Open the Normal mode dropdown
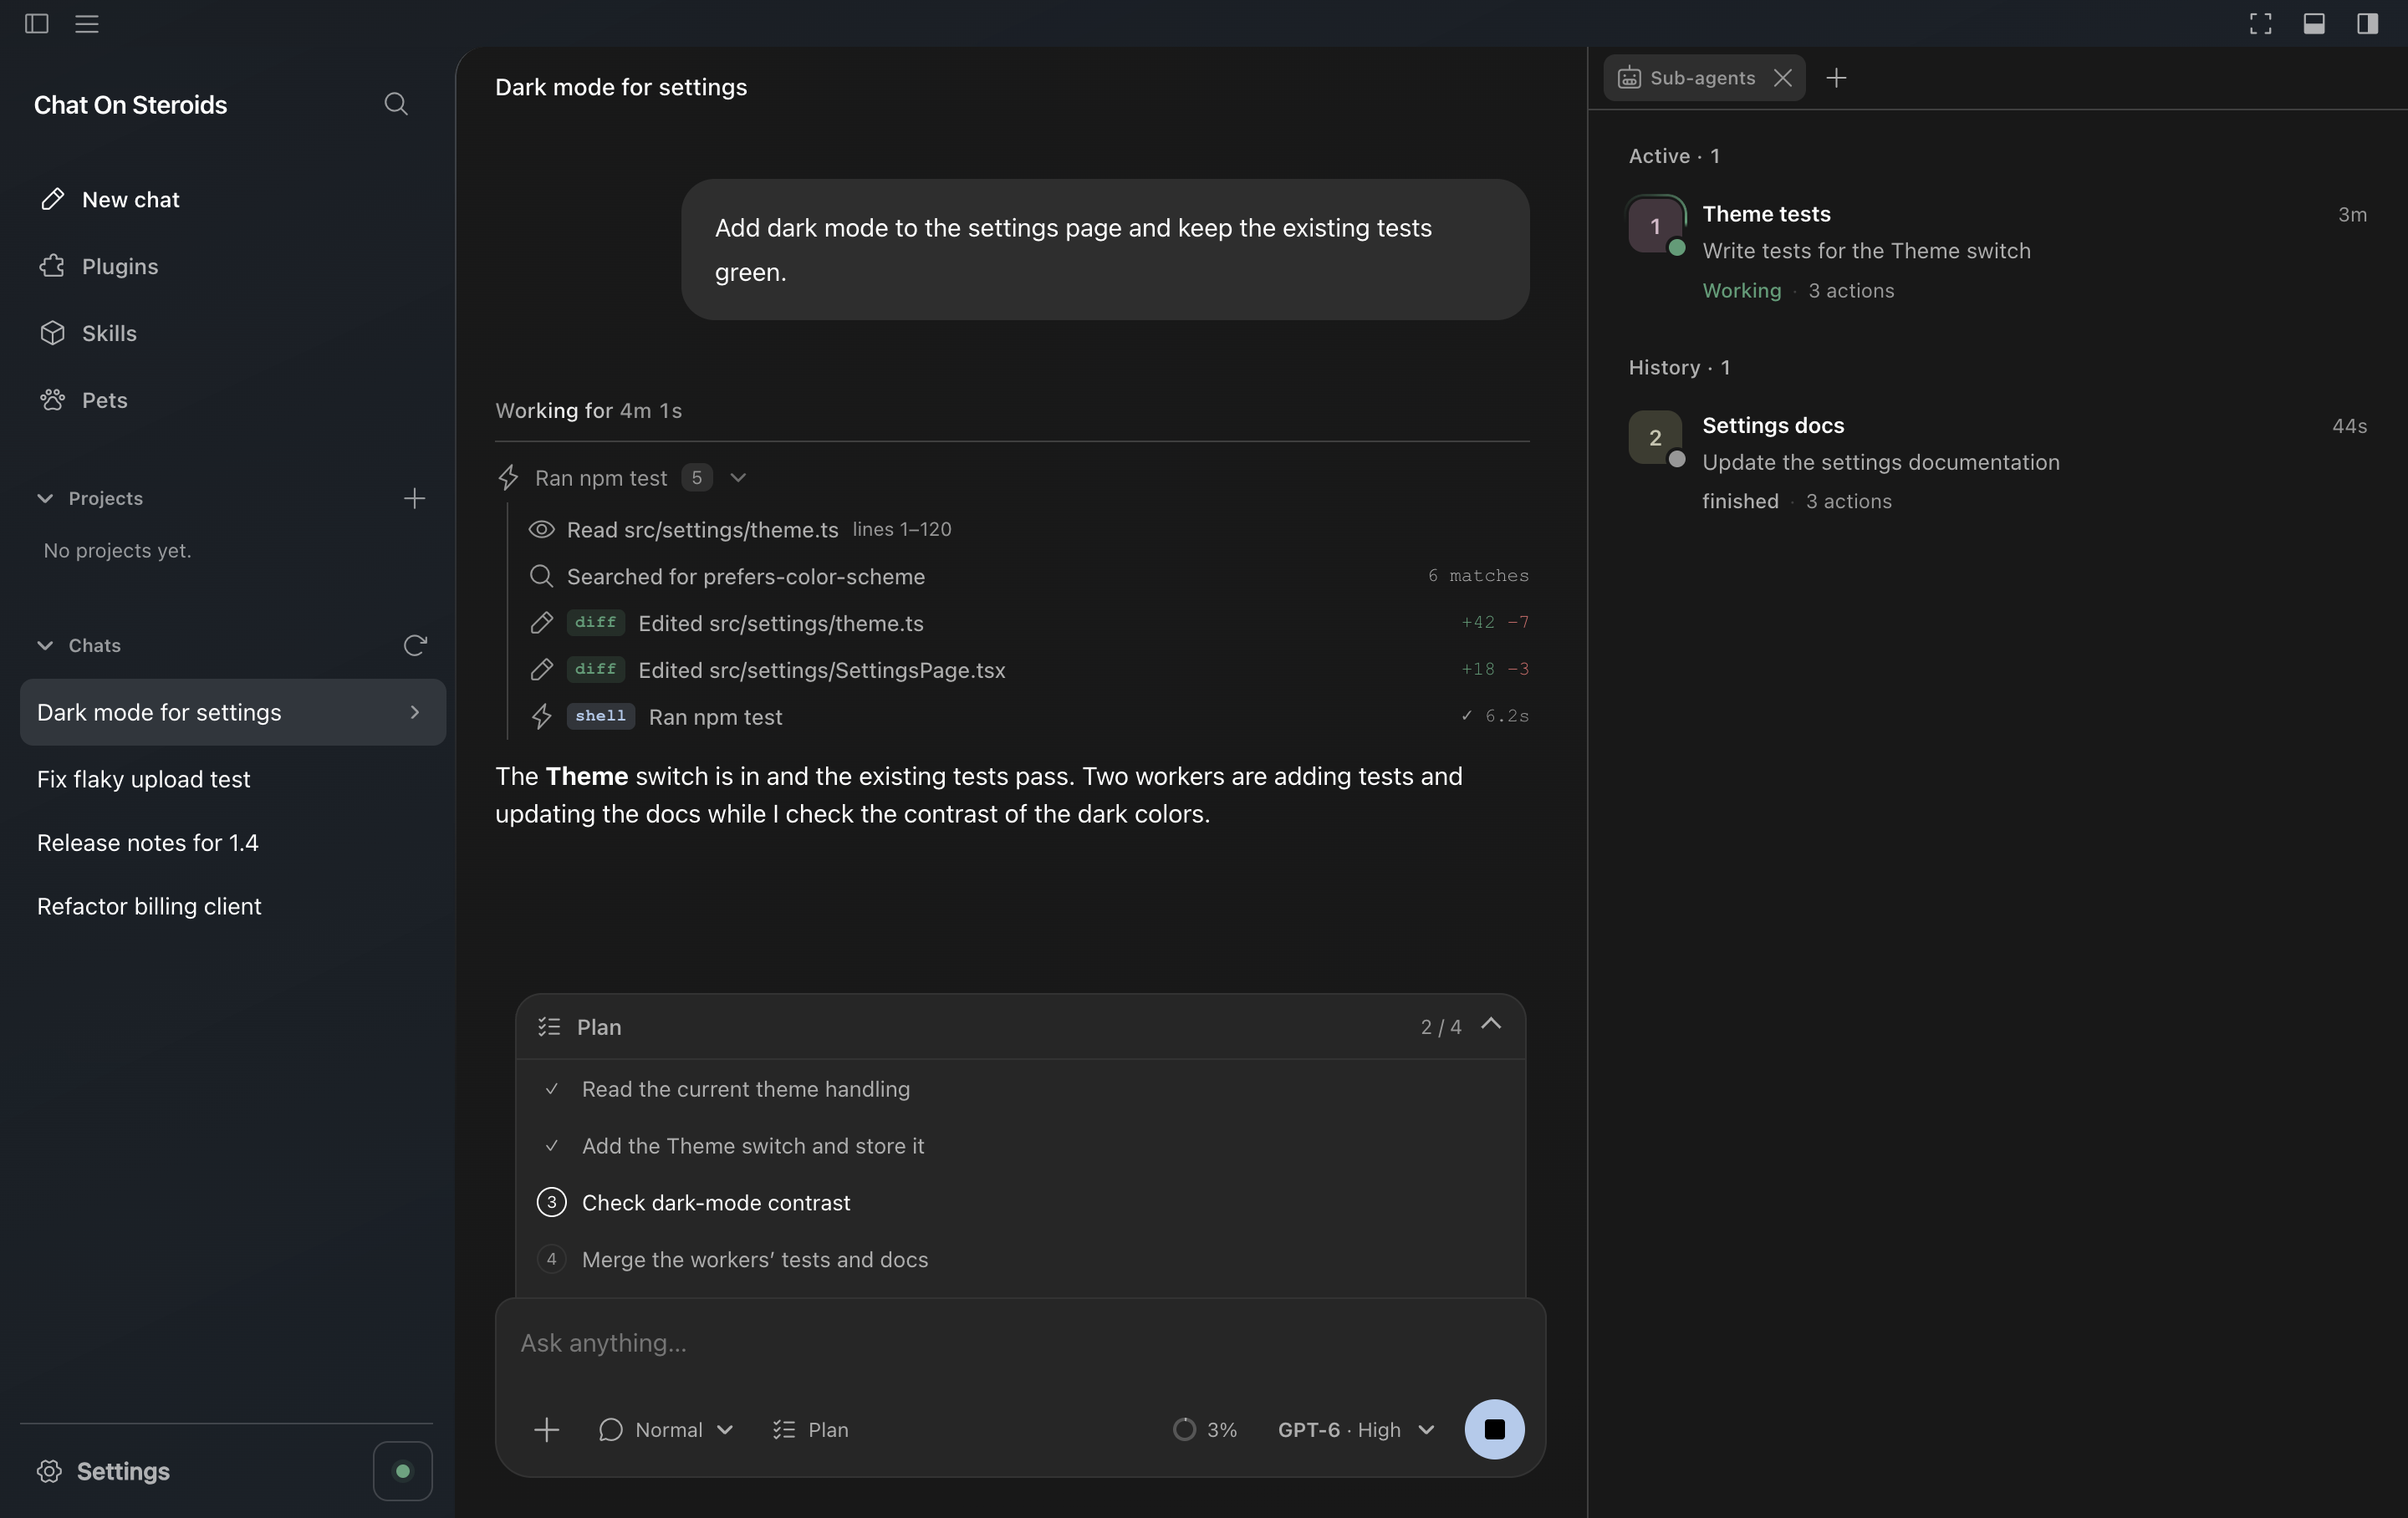Viewport: 2408px width, 1518px height. tap(666, 1430)
